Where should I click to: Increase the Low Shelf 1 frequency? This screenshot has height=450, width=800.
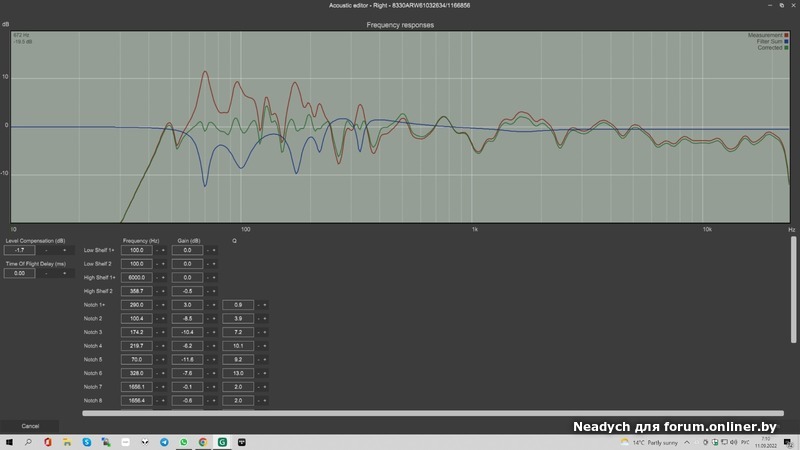click(163, 251)
